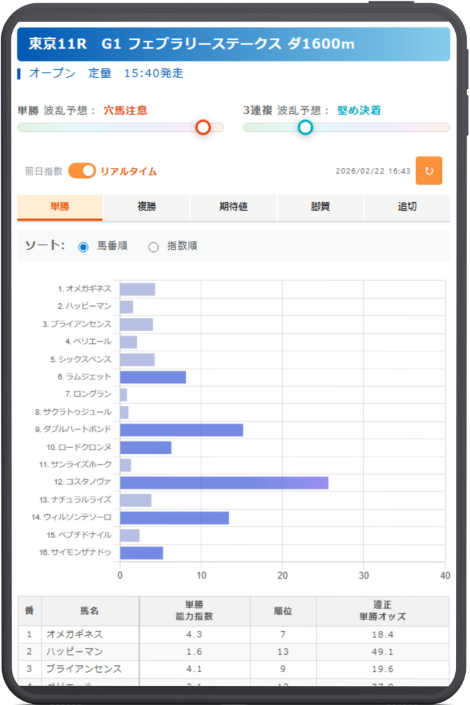Click the 9. ダブルハートボンド chart bar
Screen dimensions: 470x705
(x=182, y=430)
